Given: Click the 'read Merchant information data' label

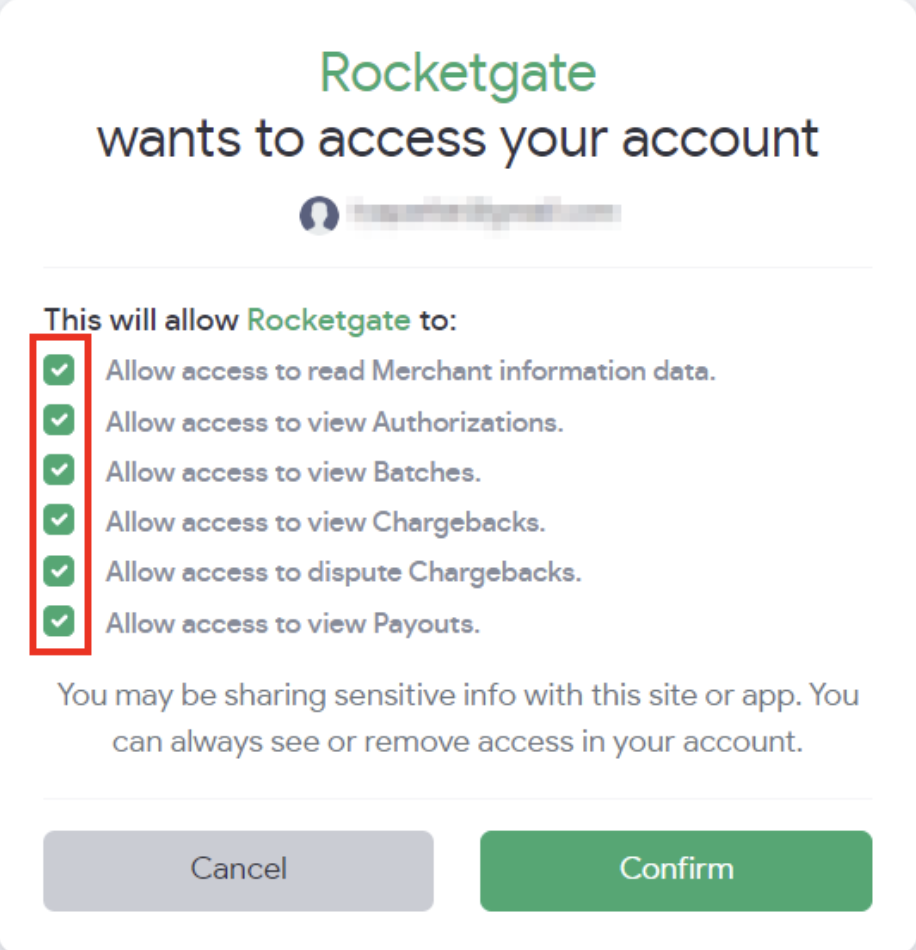Looking at the screenshot, I should click(x=411, y=371).
